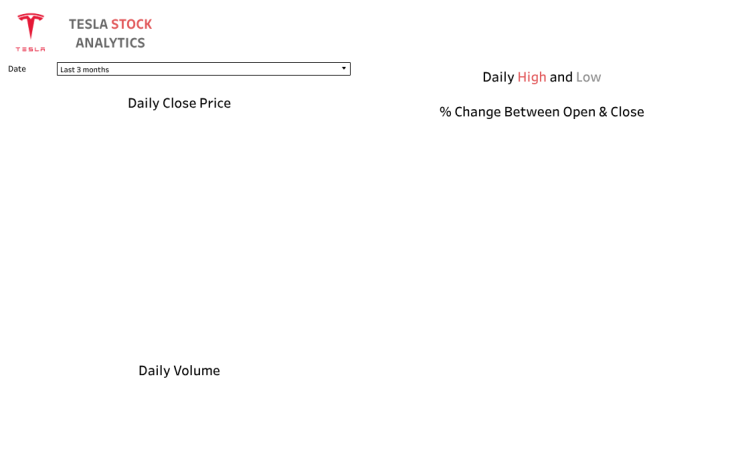Click the red "High" legend word
736x454 pixels.
[x=532, y=77]
